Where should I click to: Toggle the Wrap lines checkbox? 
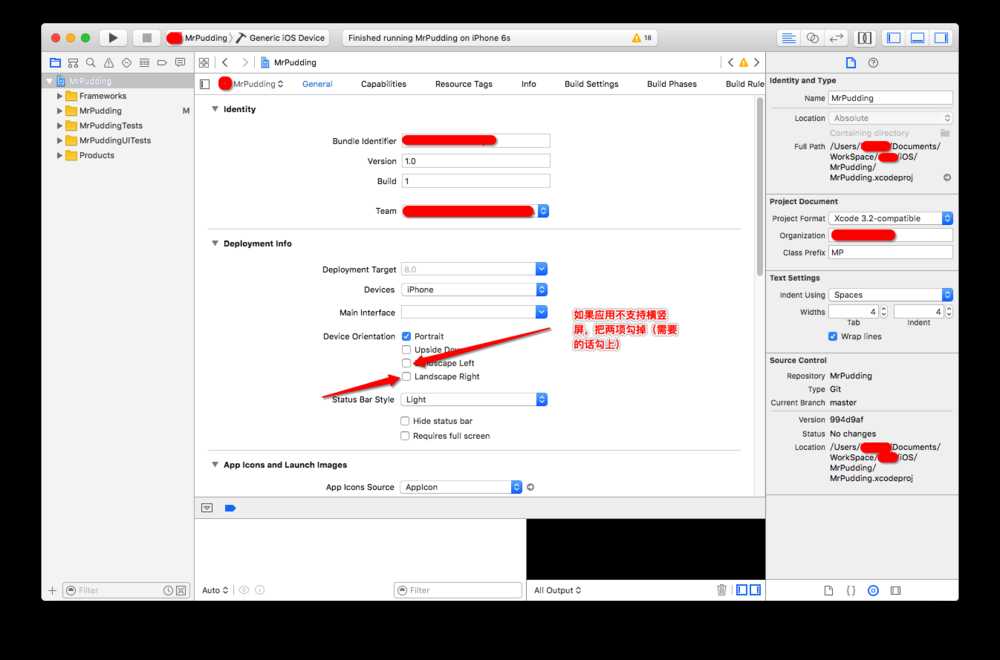tap(832, 336)
